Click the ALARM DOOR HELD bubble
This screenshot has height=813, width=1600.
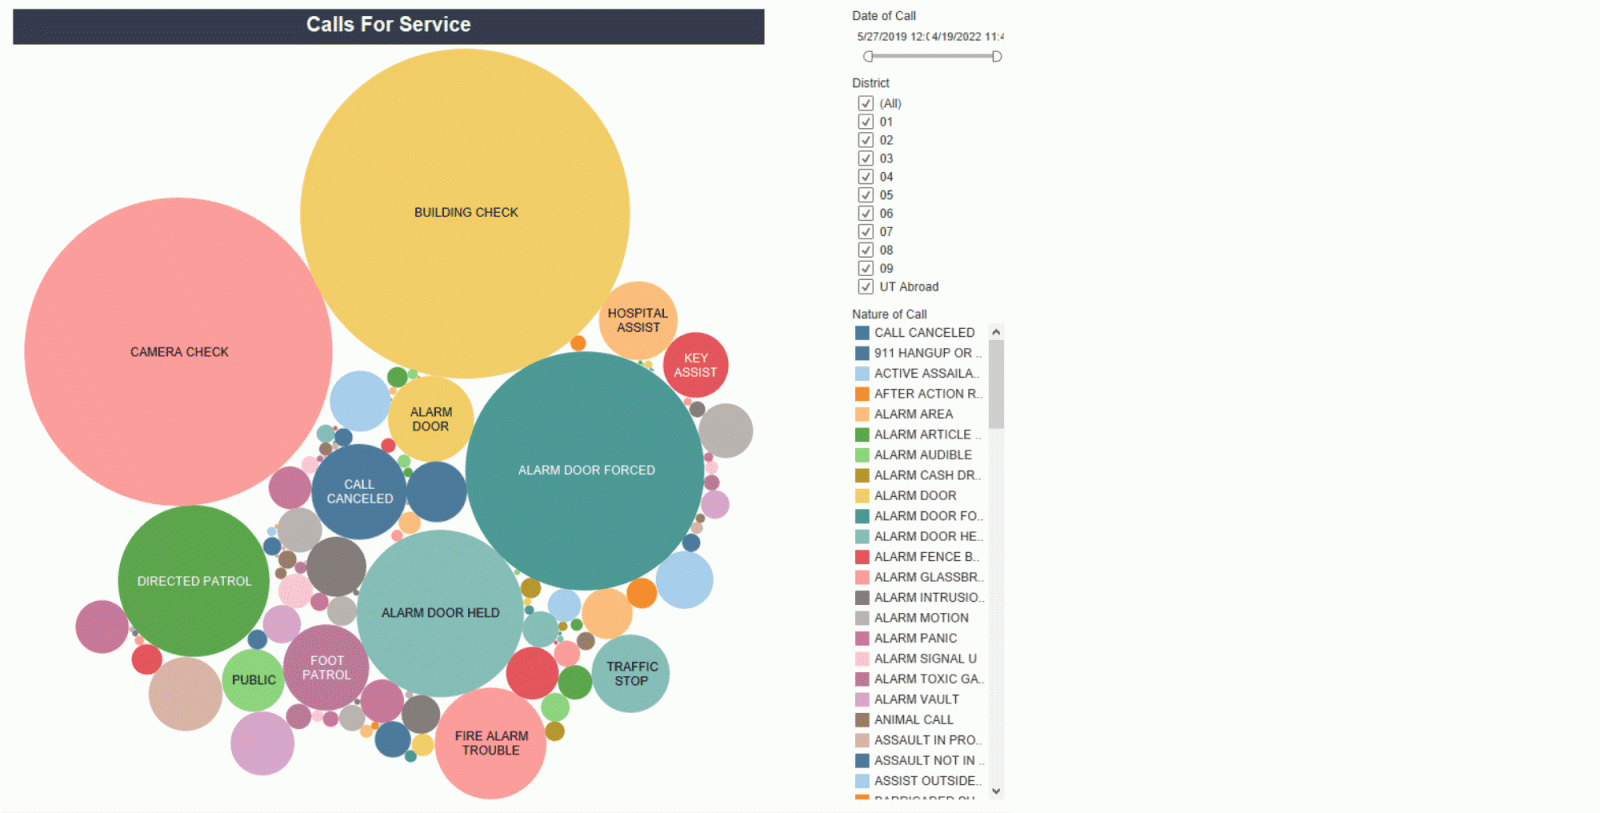pyautogui.click(x=440, y=613)
